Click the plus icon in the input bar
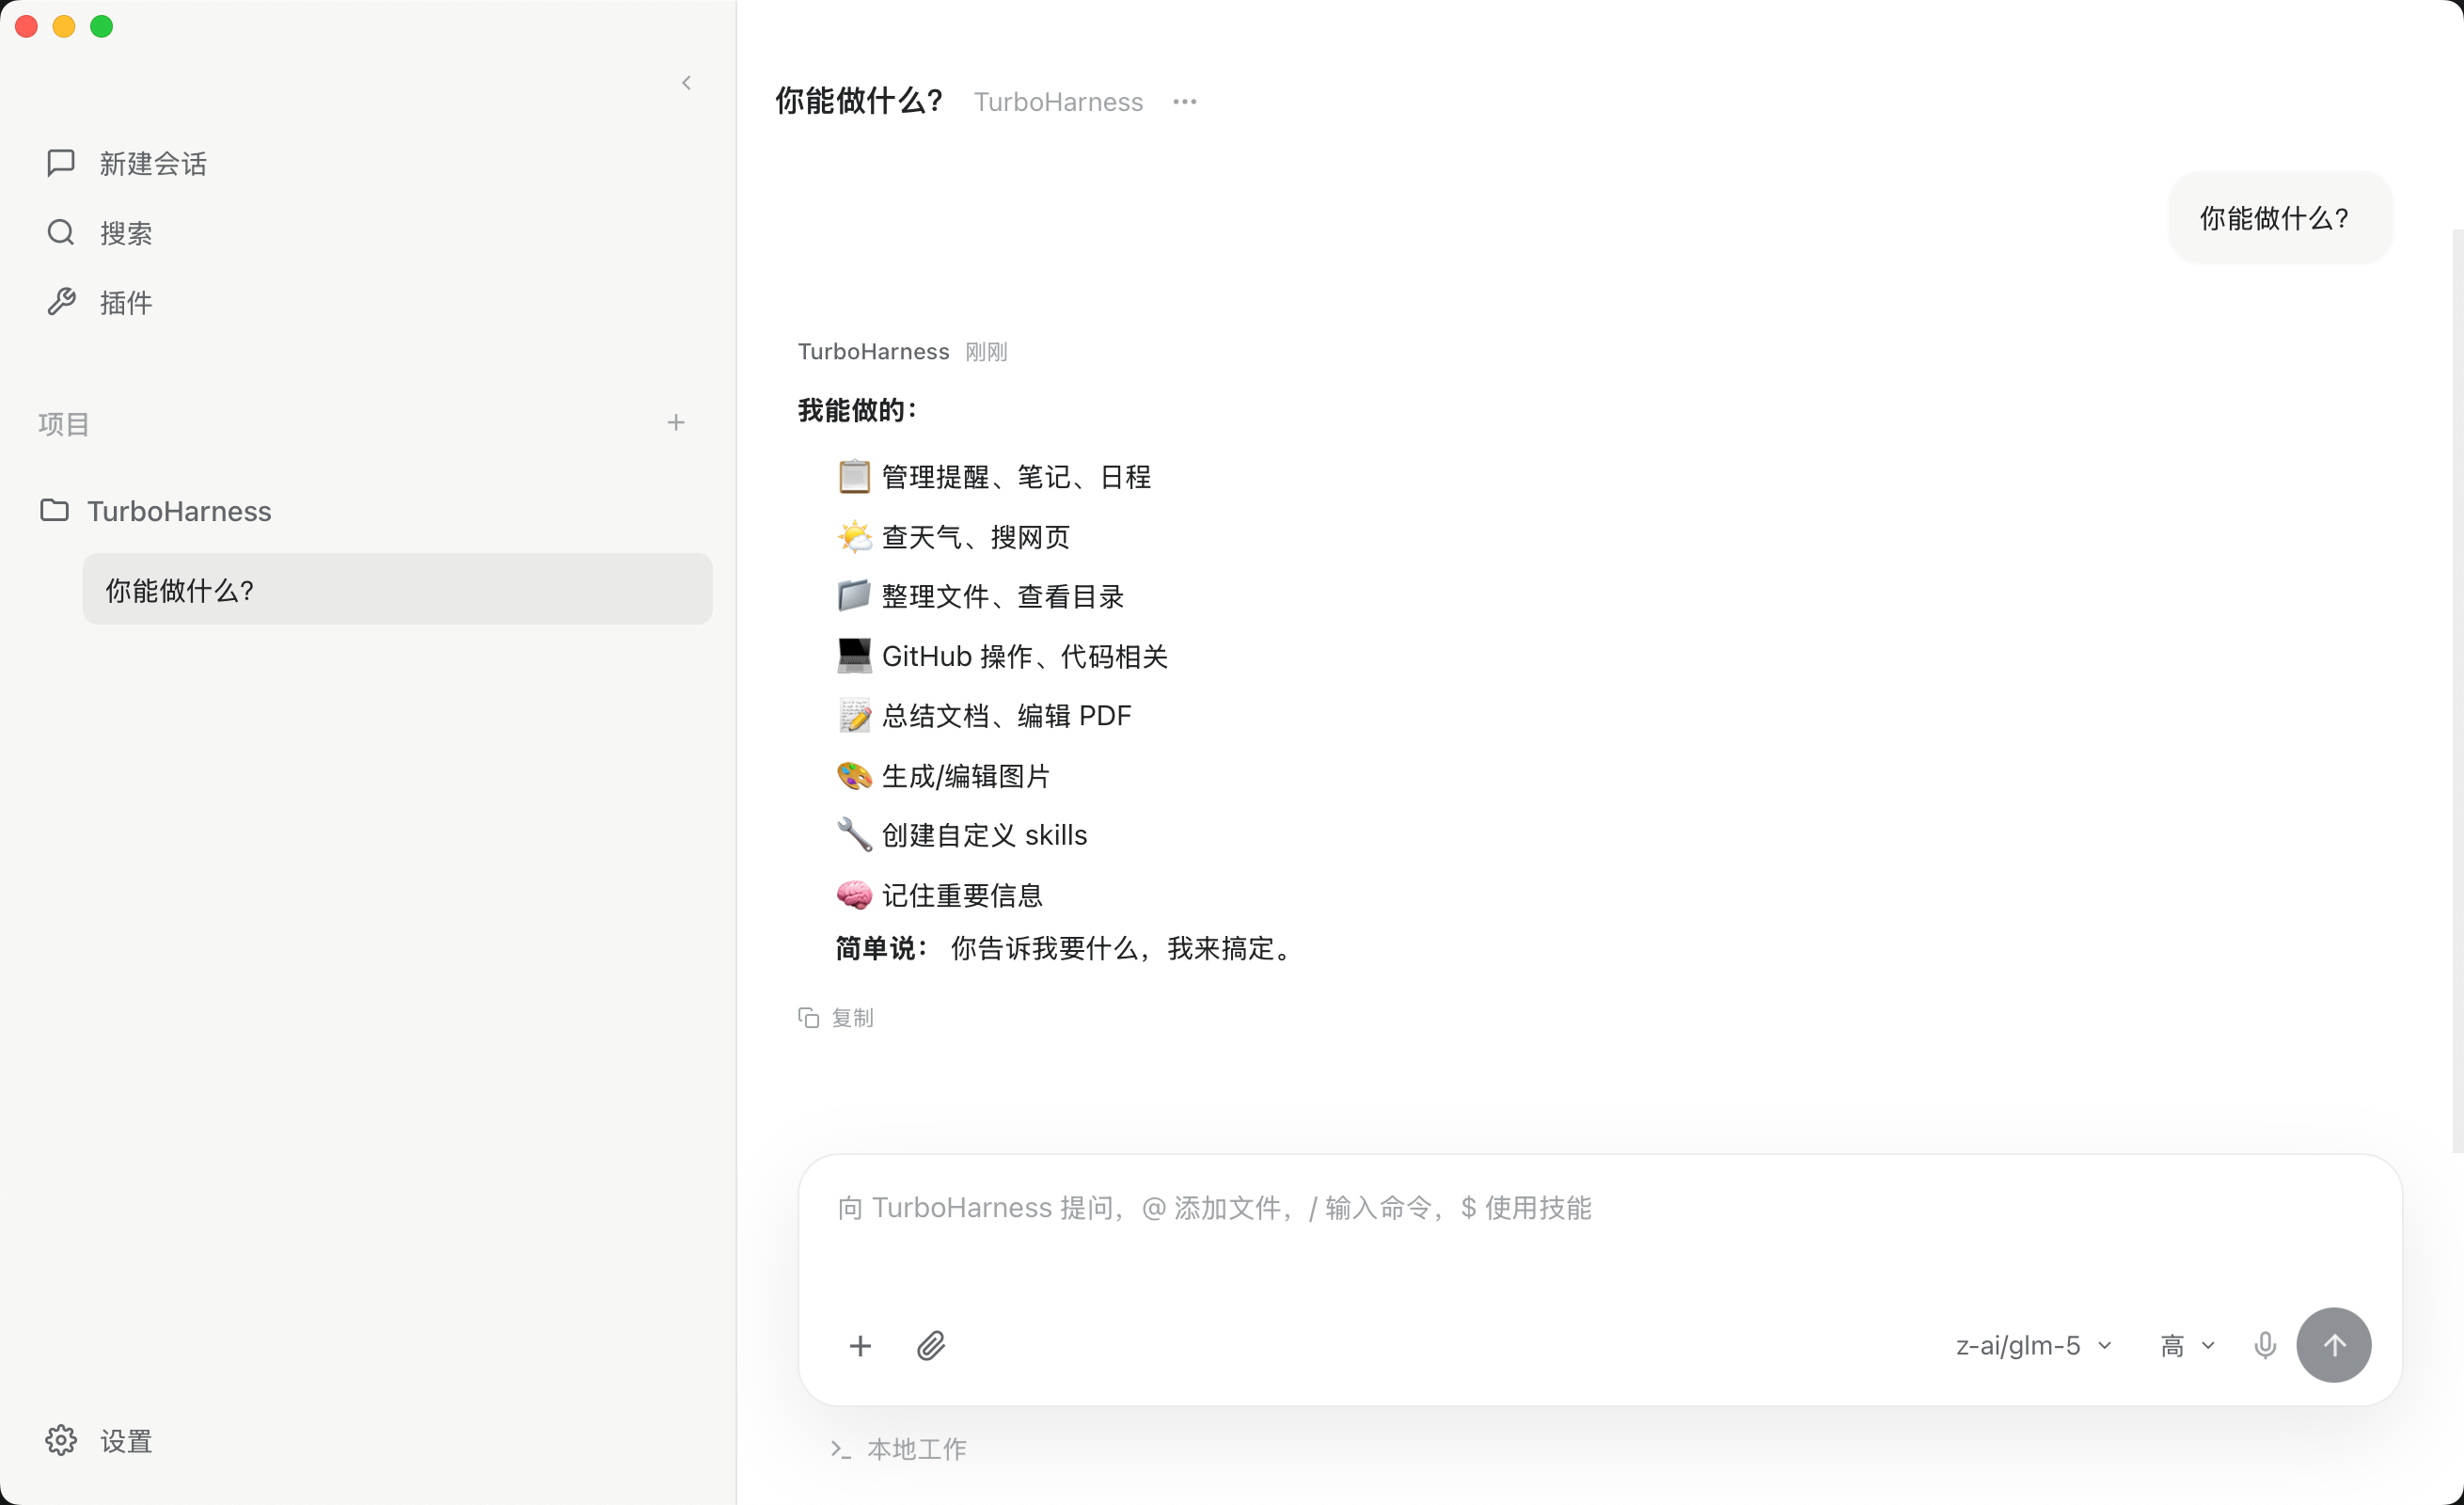Viewport: 2464px width, 1505px height. tap(860, 1346)
